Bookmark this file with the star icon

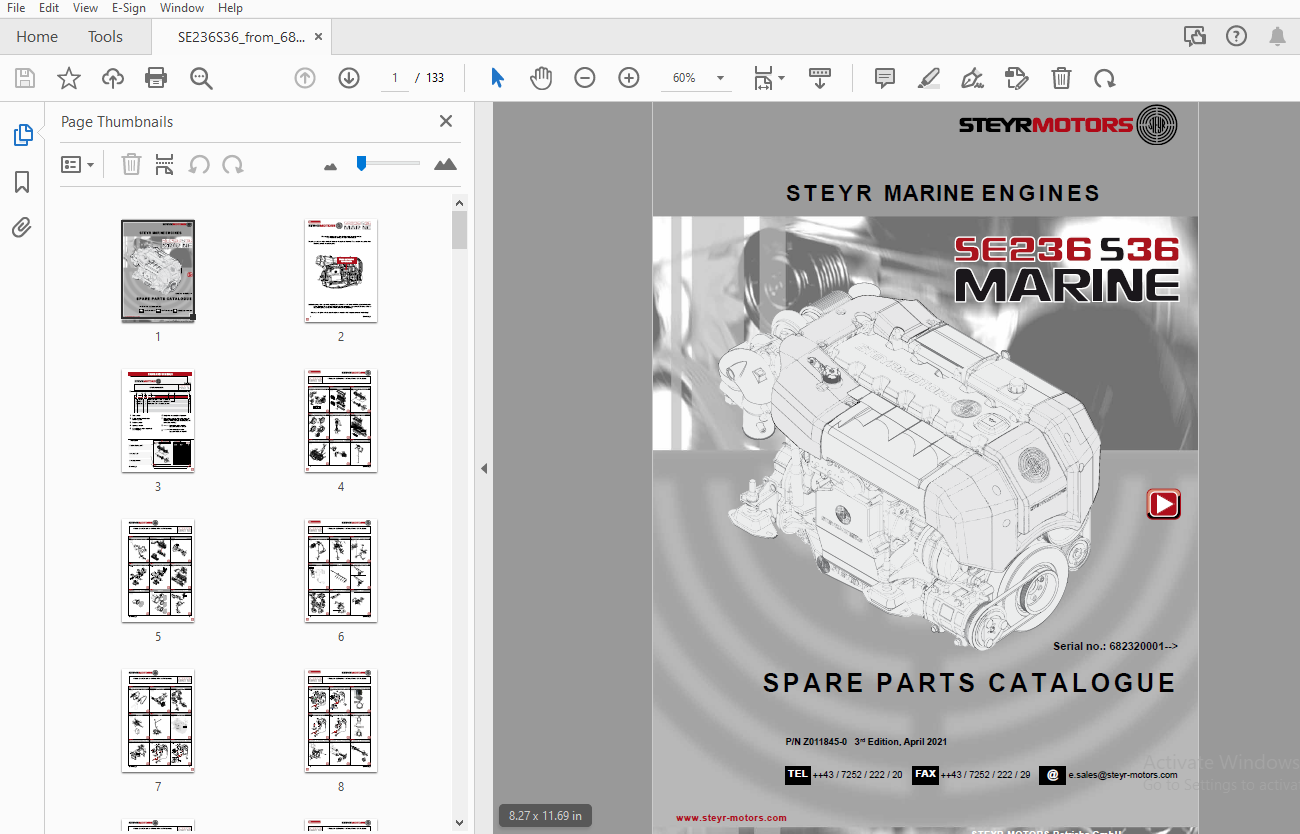[x=69, y=78]
